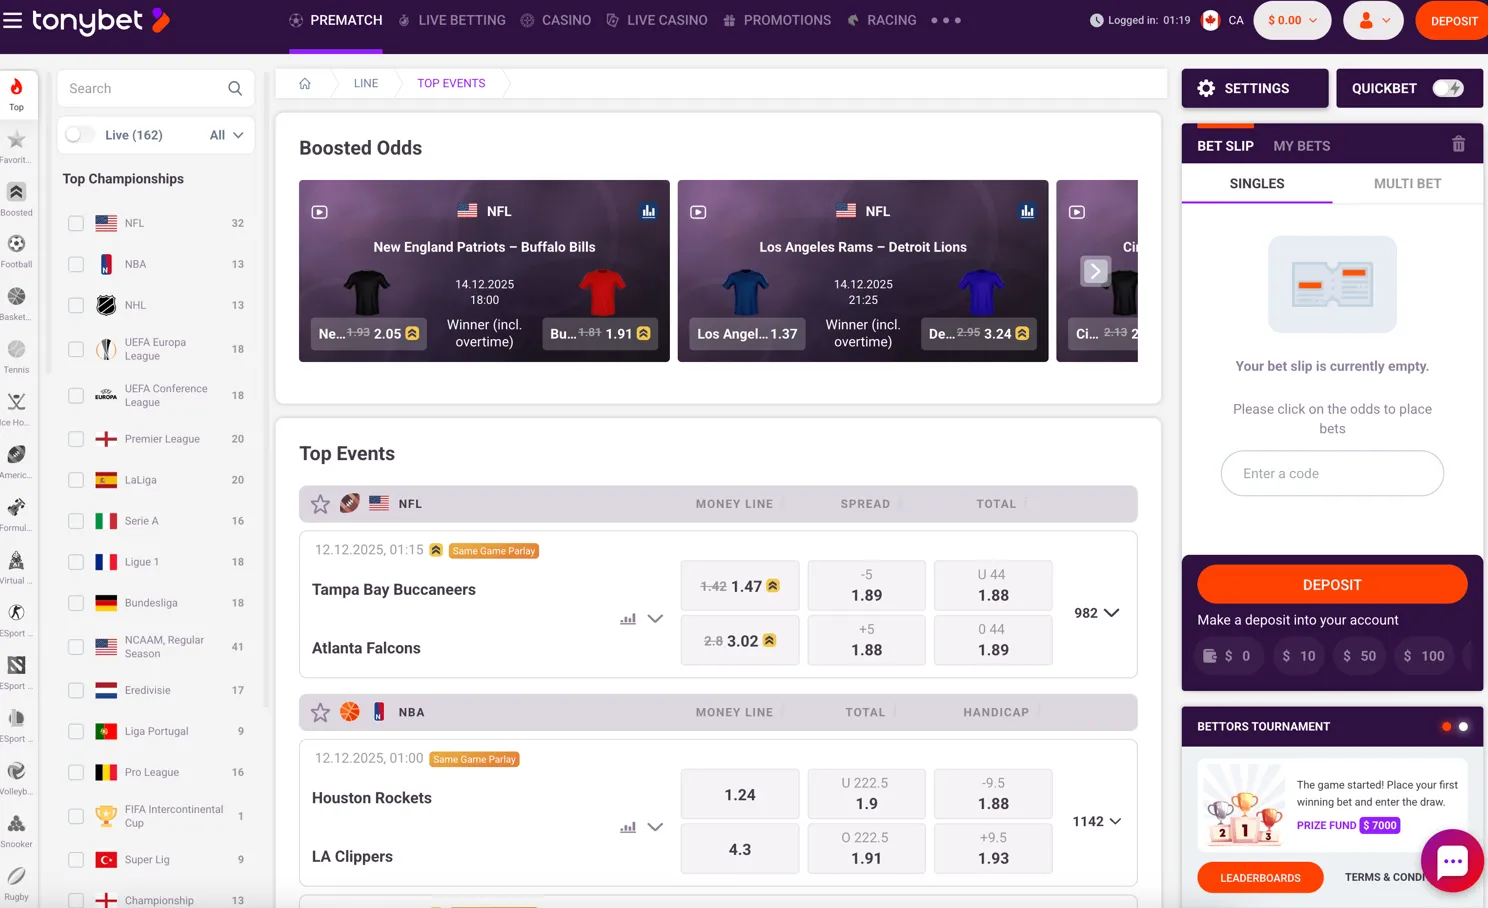The width and height of the screenshot is (1488, 908).
Task: Select the Football icon in the left sidebar
Action: [x=16, y=245]
